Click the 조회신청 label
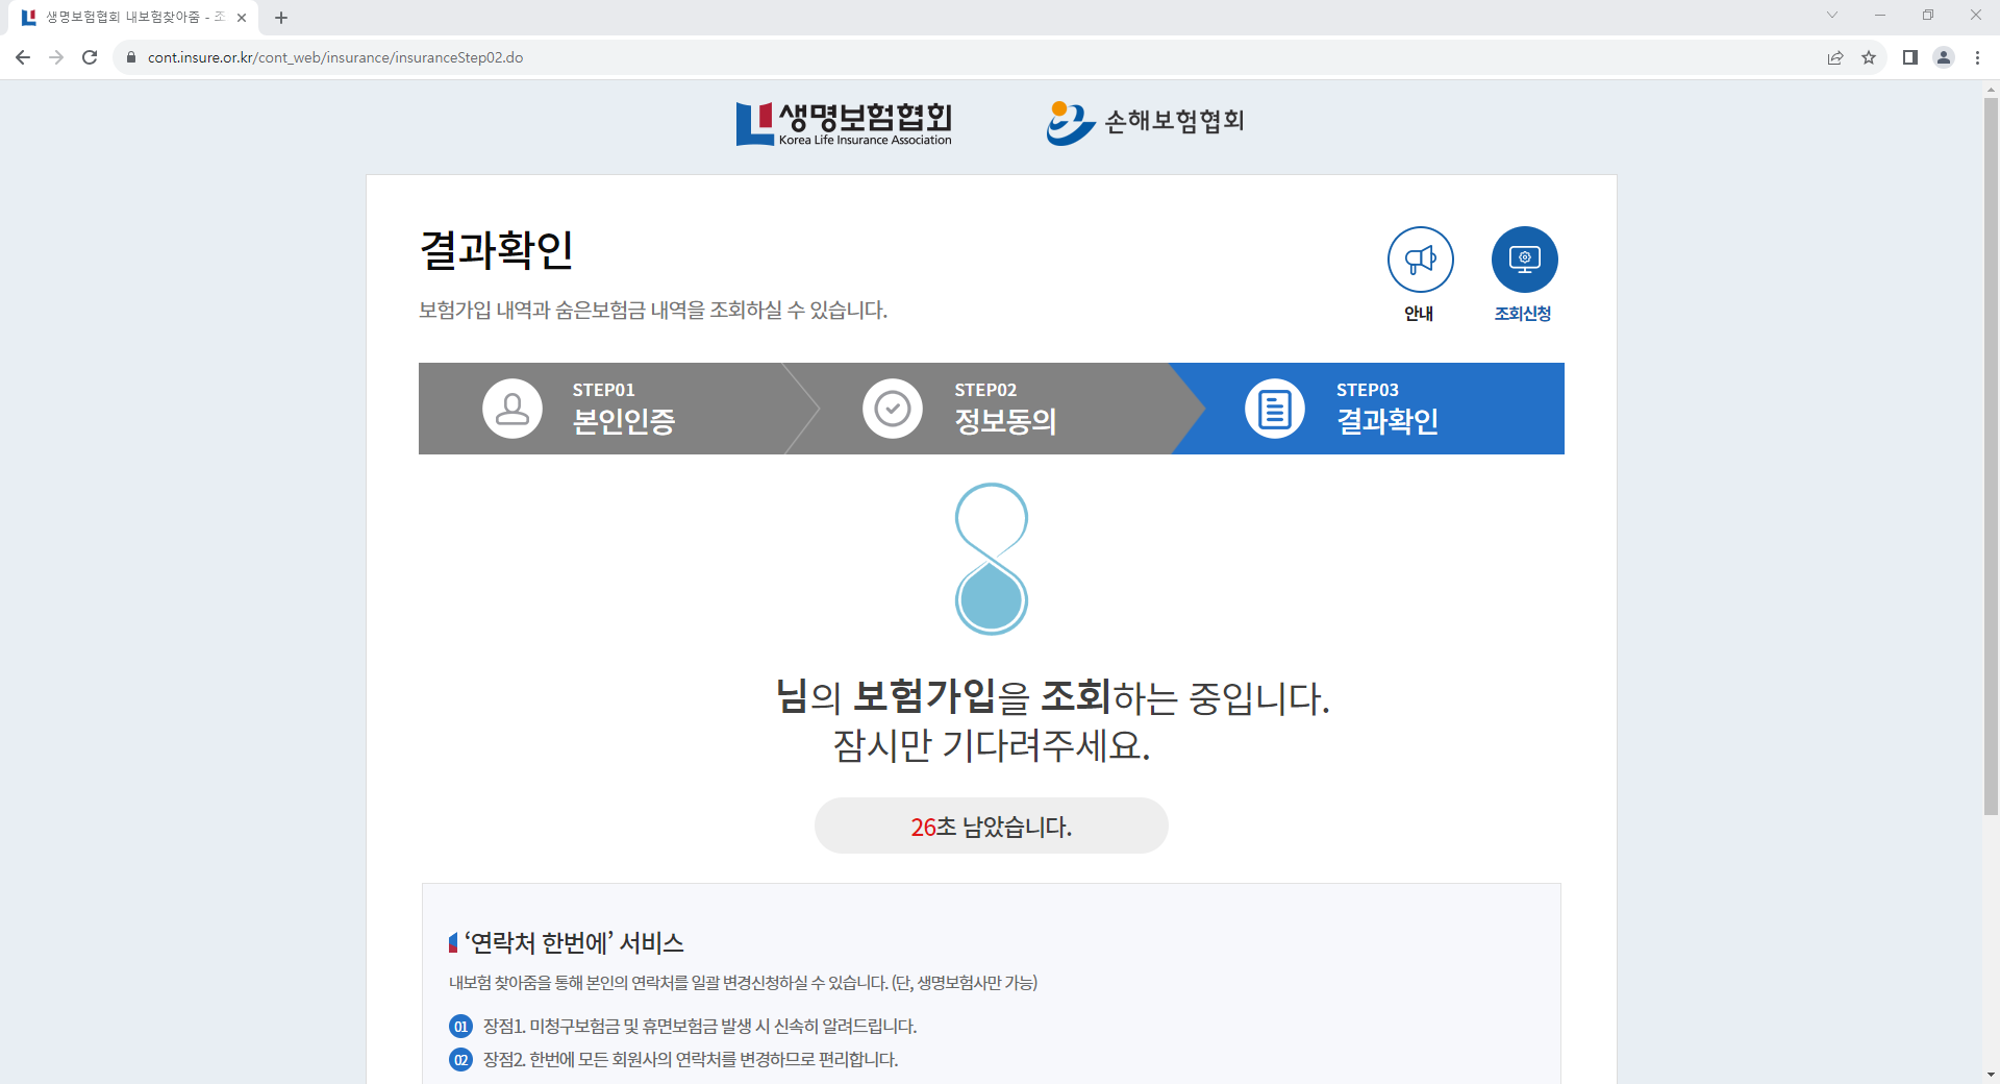This screenshot has height=1084, width=2000. point(1522,314)
